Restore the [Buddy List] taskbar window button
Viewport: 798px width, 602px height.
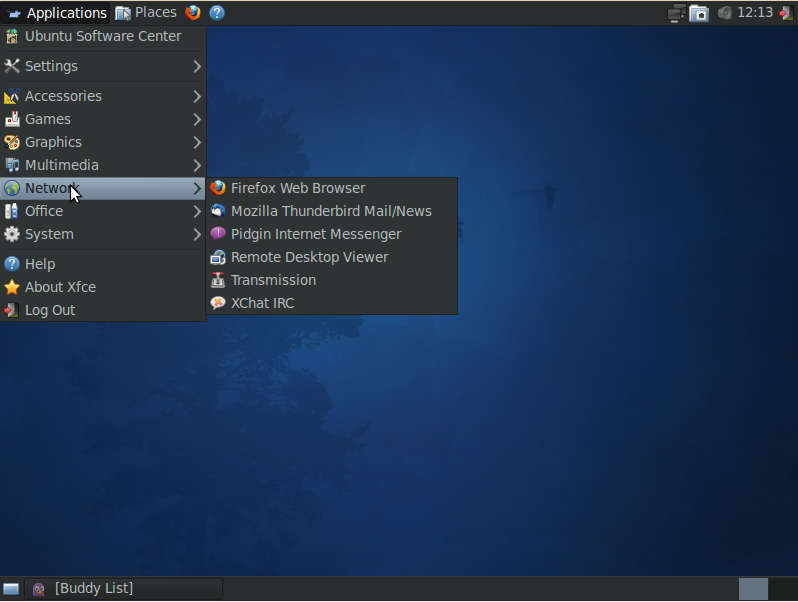point(124,589)
